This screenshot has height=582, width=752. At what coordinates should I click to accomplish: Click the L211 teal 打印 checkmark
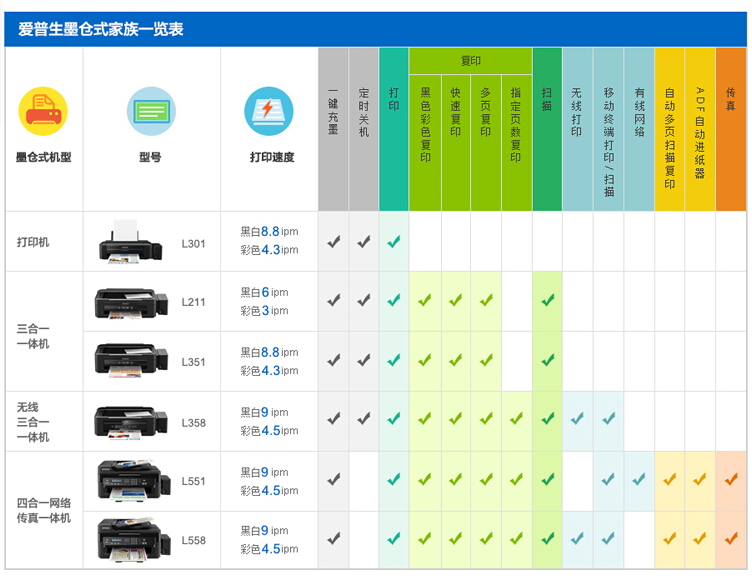[394, 300]
